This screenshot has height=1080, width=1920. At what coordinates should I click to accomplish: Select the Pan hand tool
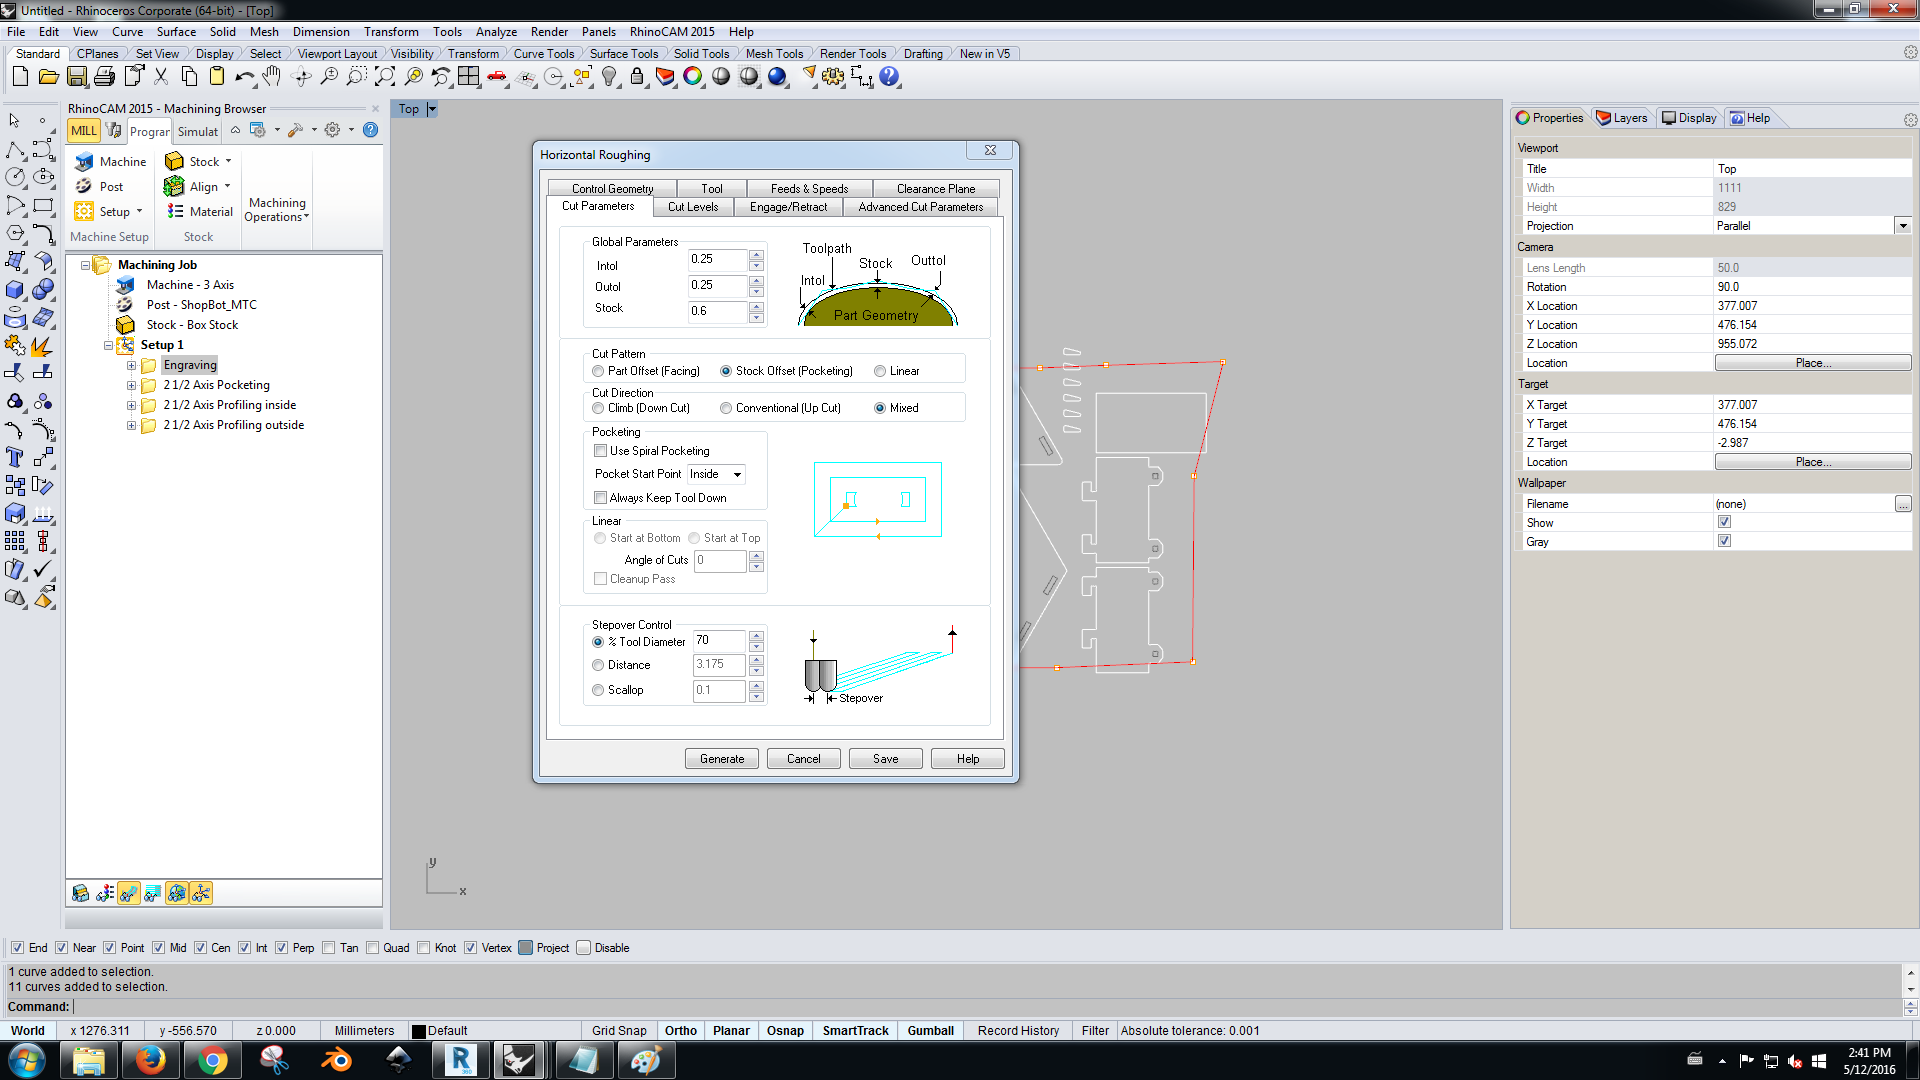[x=272, y=77]
